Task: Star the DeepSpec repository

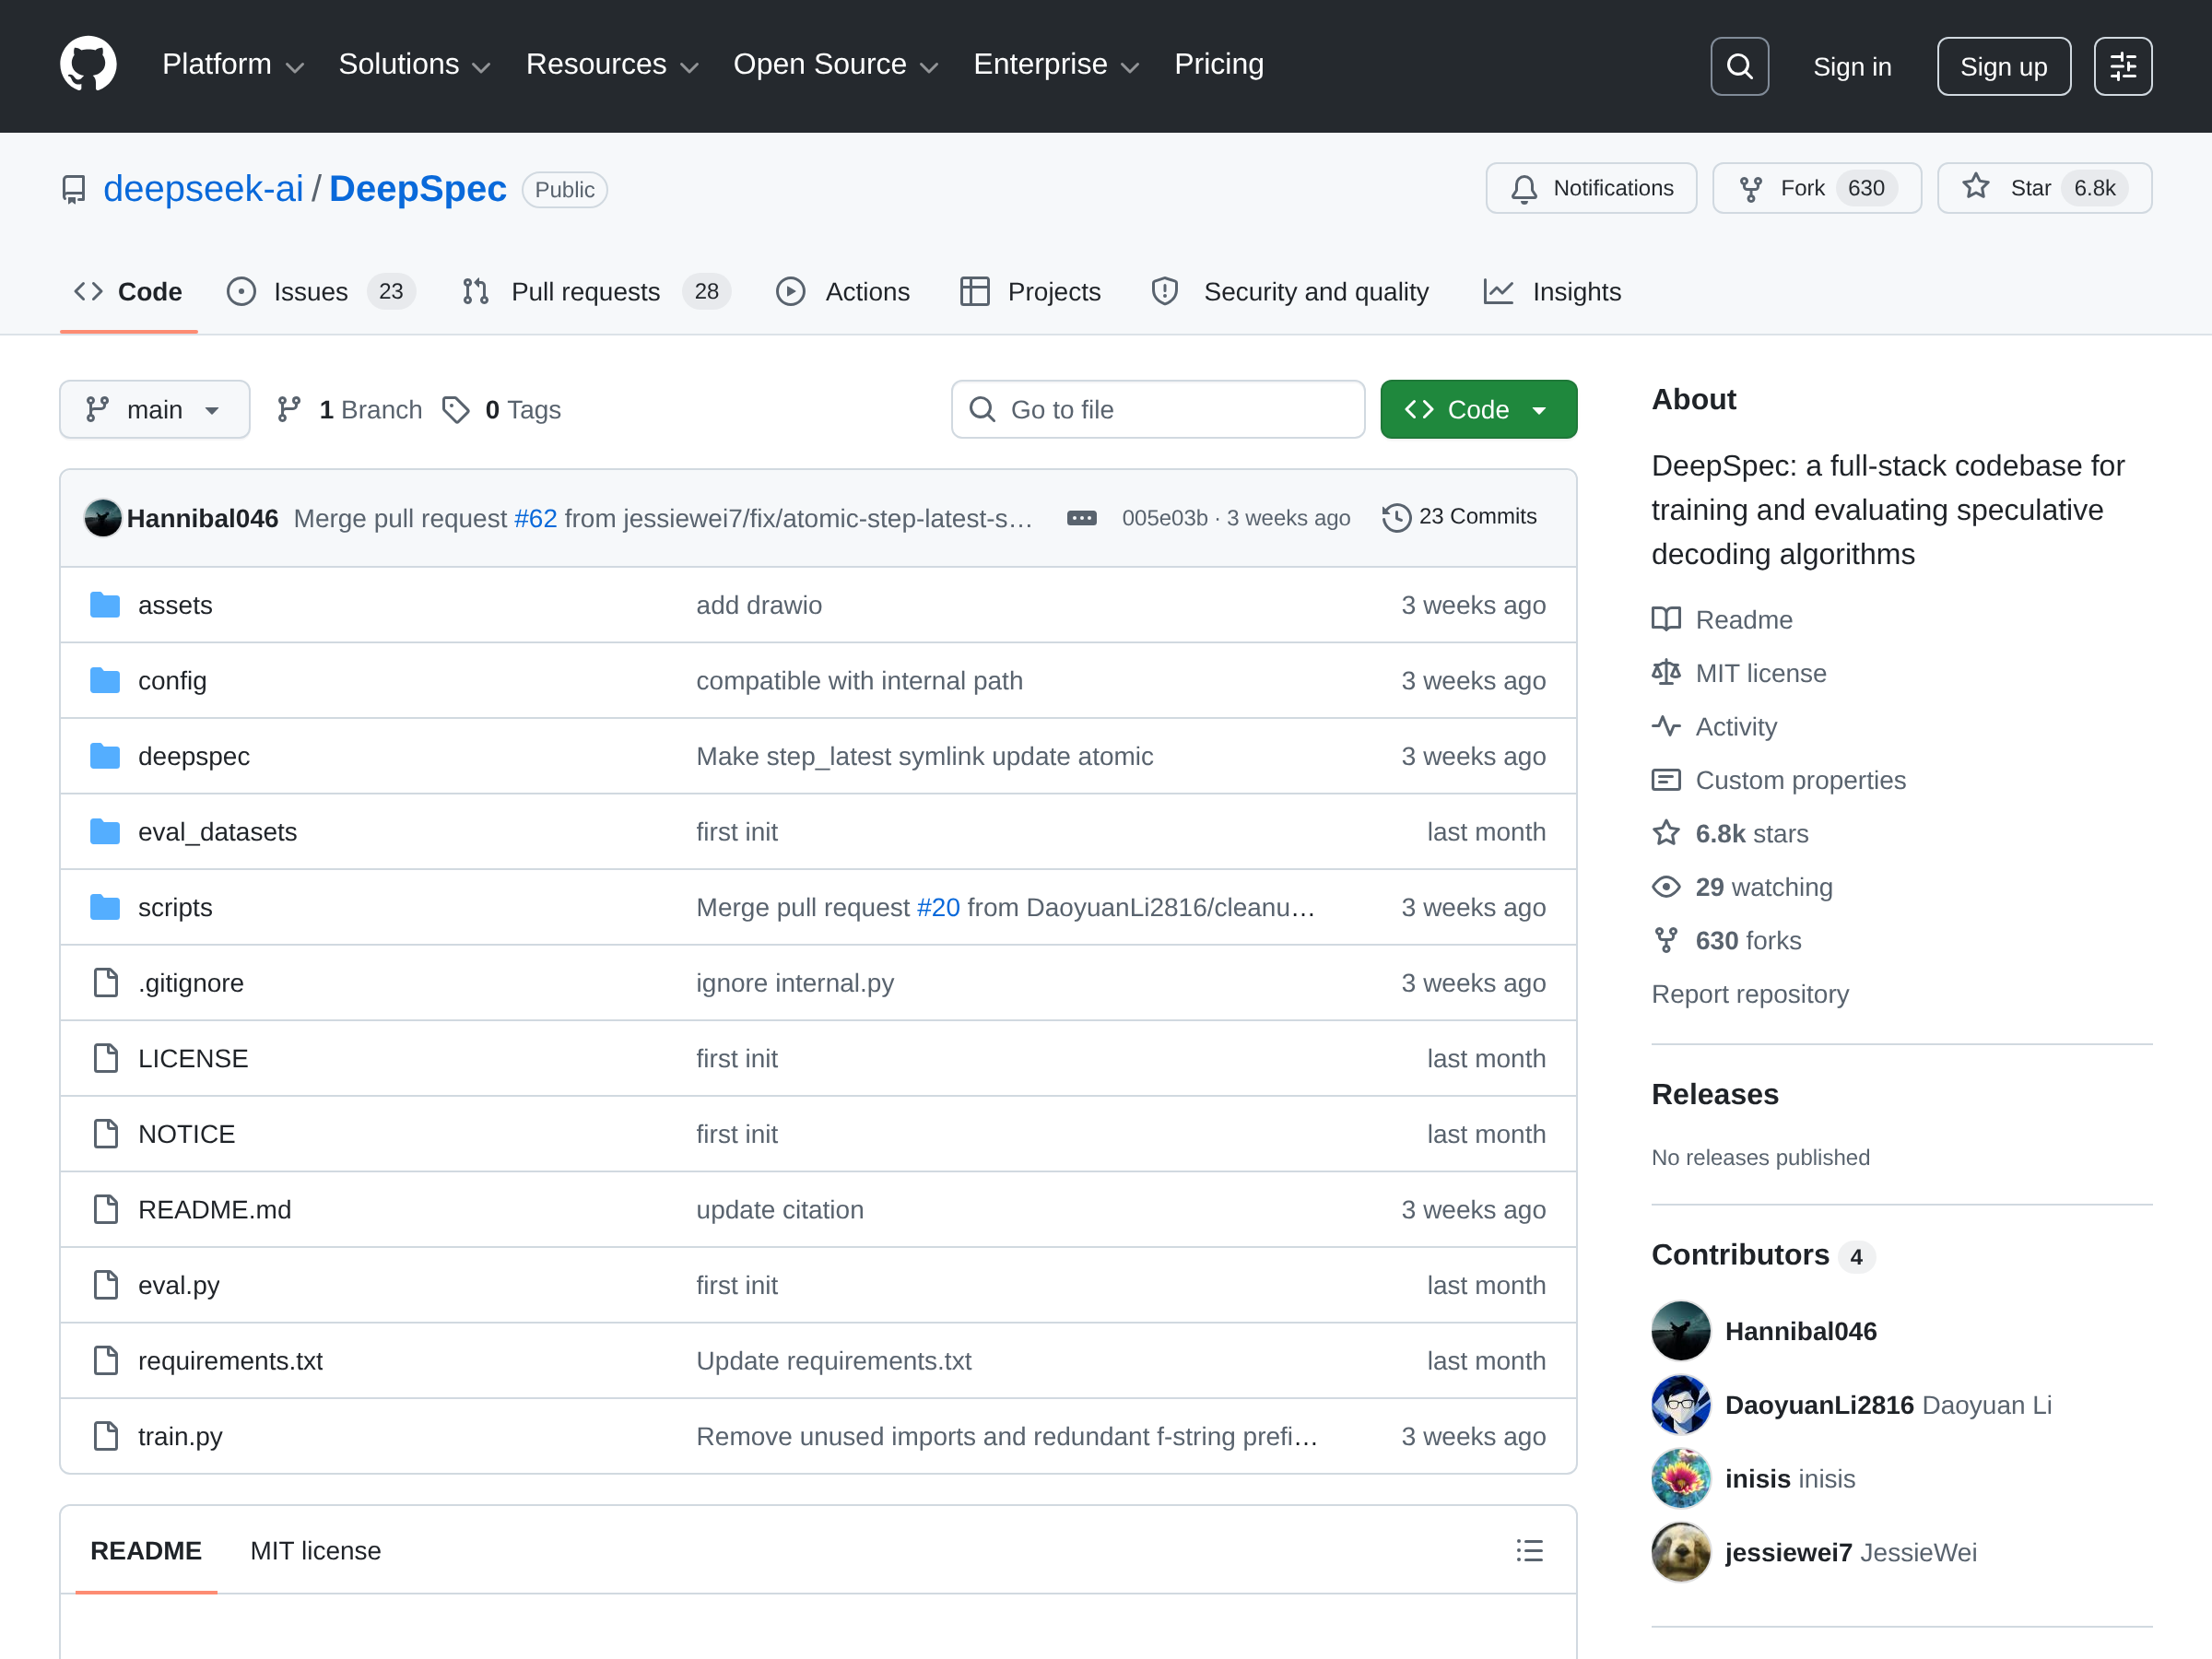Action: [2044, 188]
